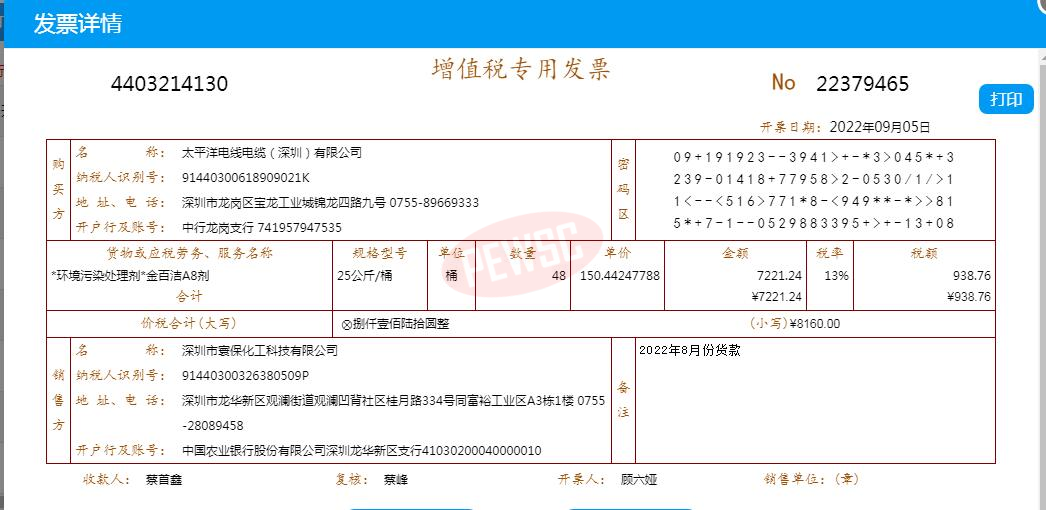Image resolution: width=1046 pixels, height=510 pixels.
Task: Select tax rate 13%
Action: point(837,275)
